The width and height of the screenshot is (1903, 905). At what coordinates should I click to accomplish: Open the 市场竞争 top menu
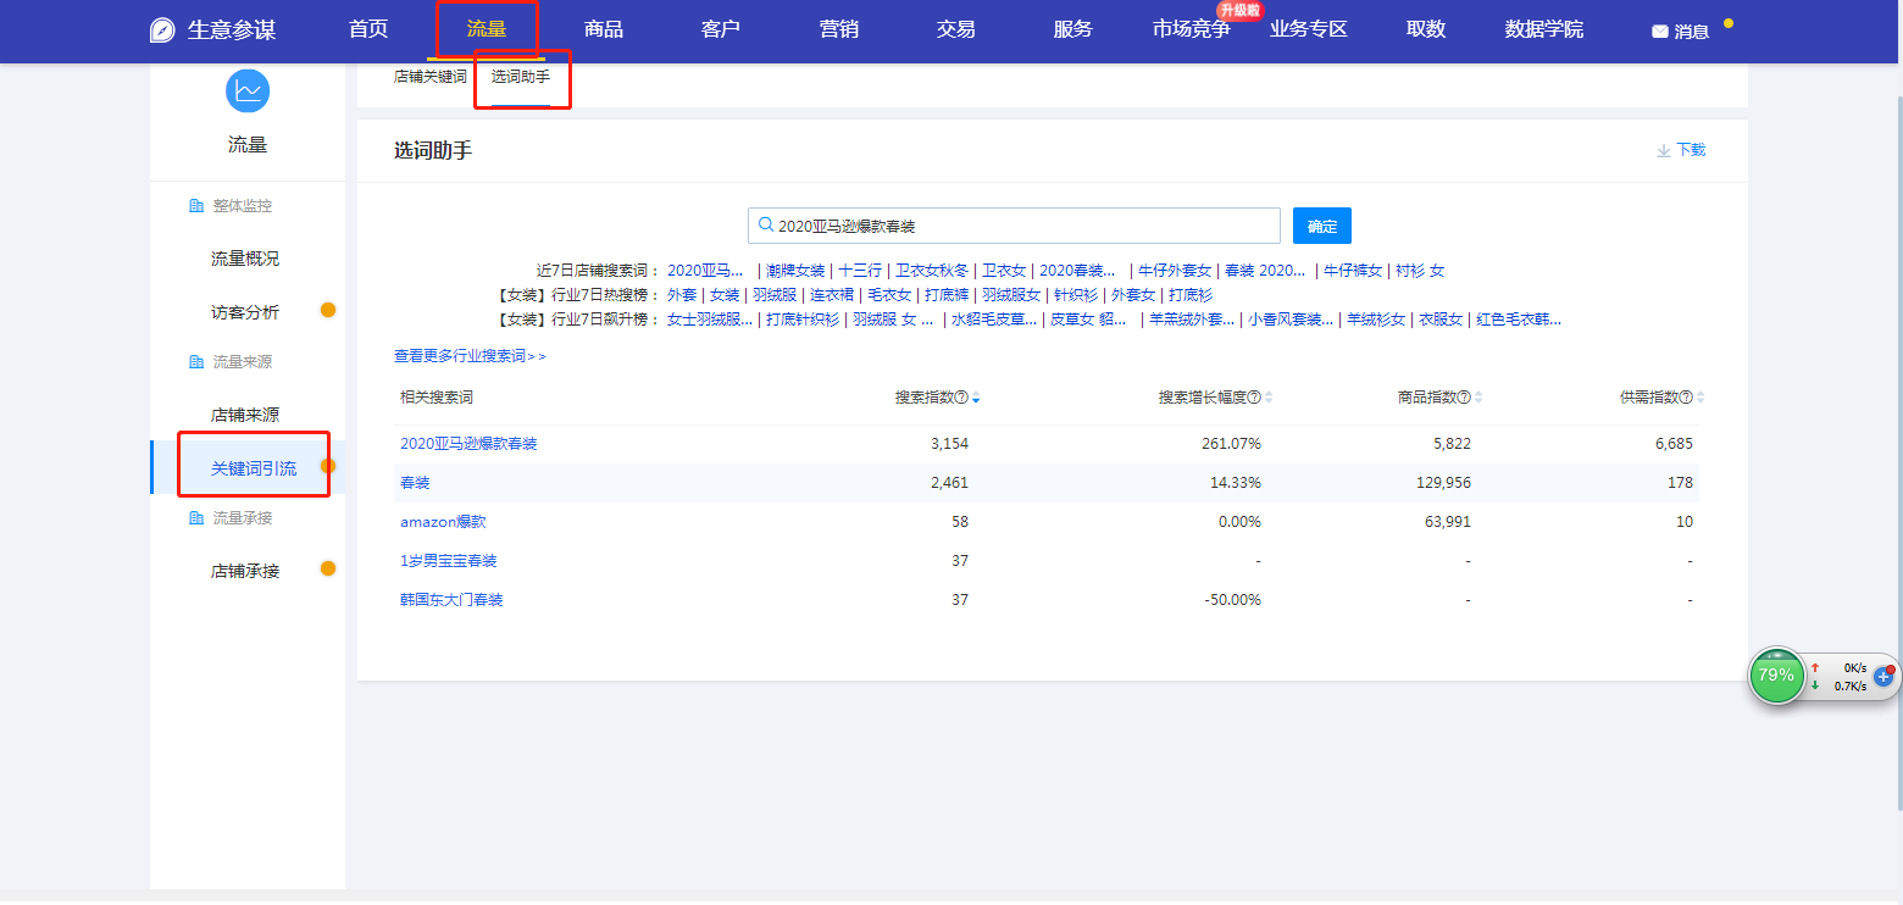pos(1191,29)
